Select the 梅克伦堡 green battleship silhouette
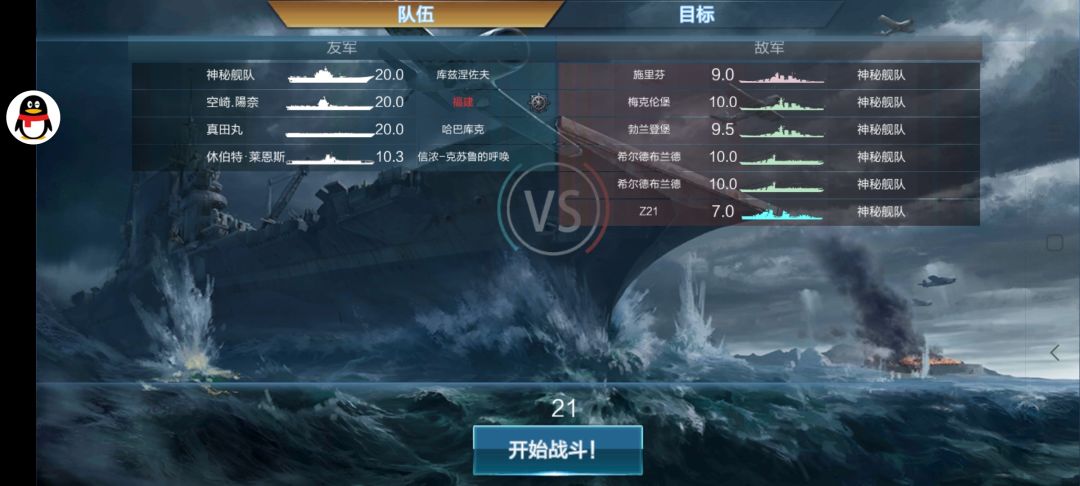The image size is (1080, 486). point(781,104)
